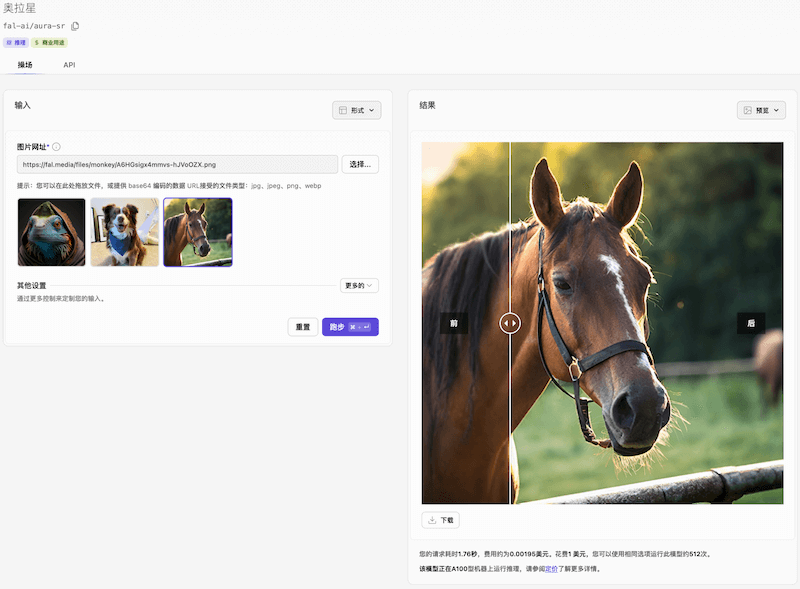Switch to the API tab
Screen dimensions: 800x589
69,65
